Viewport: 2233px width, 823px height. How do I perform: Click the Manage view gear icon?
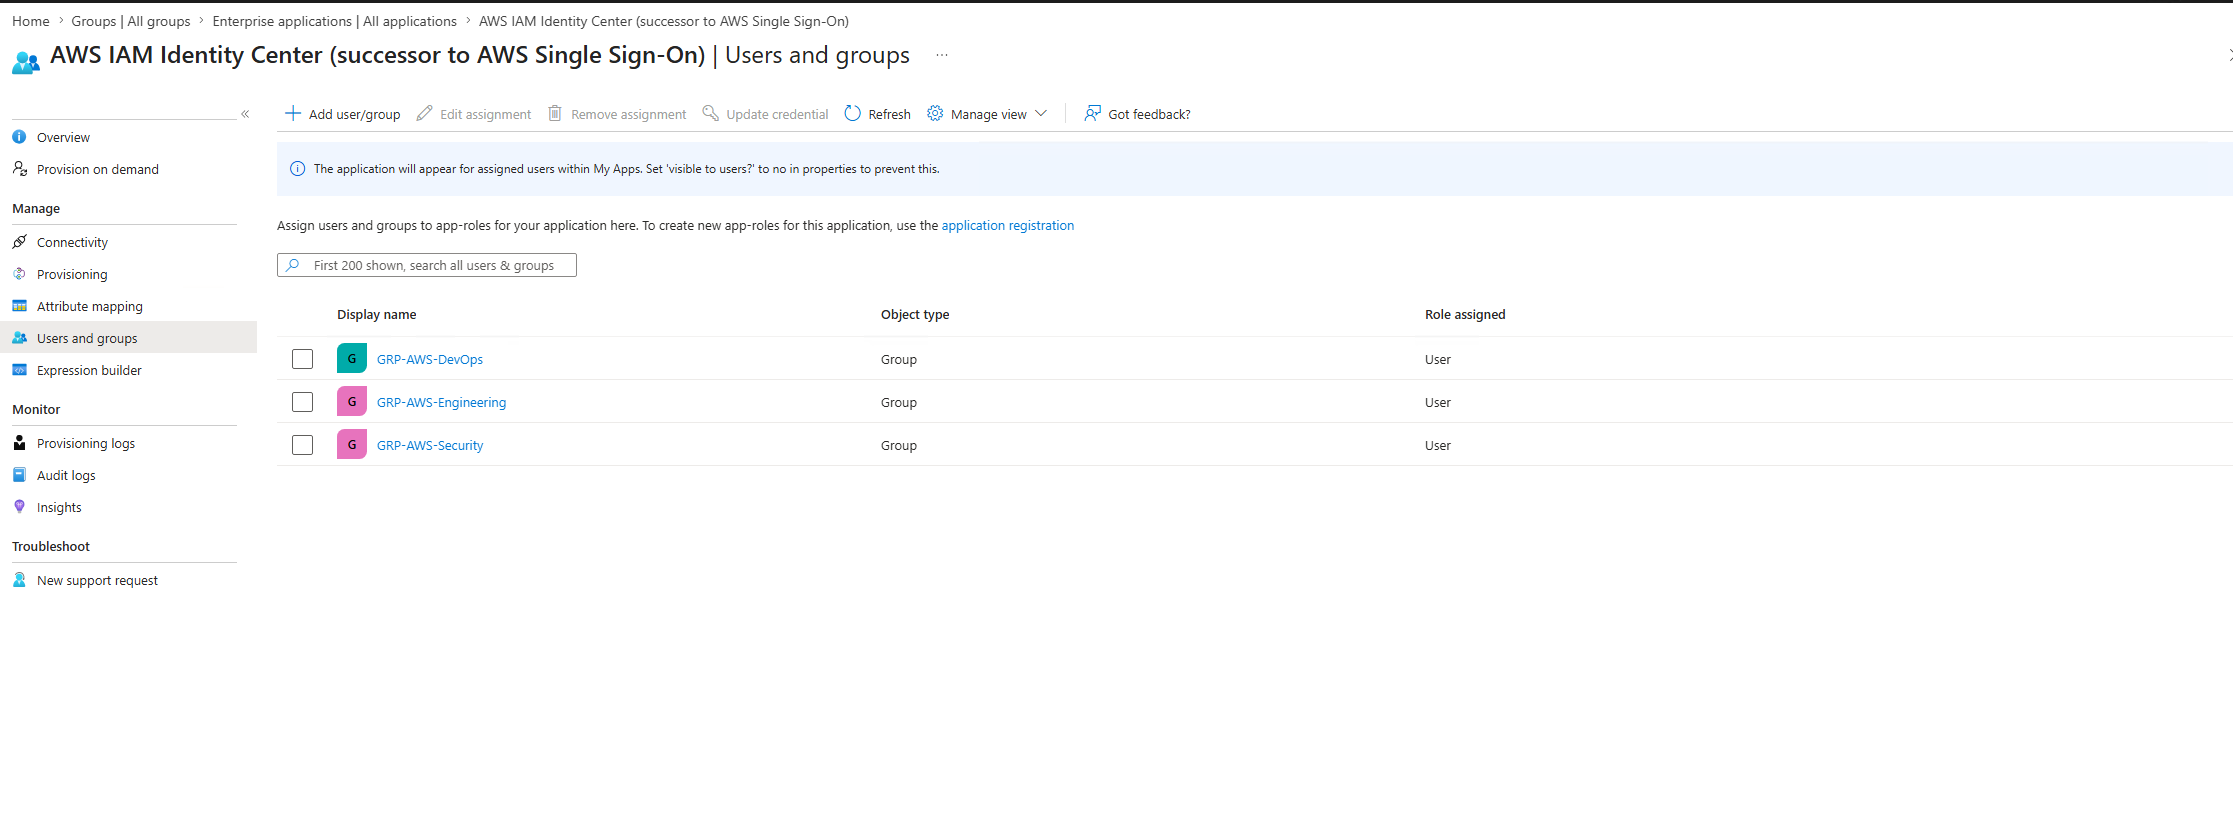[935, 113]
